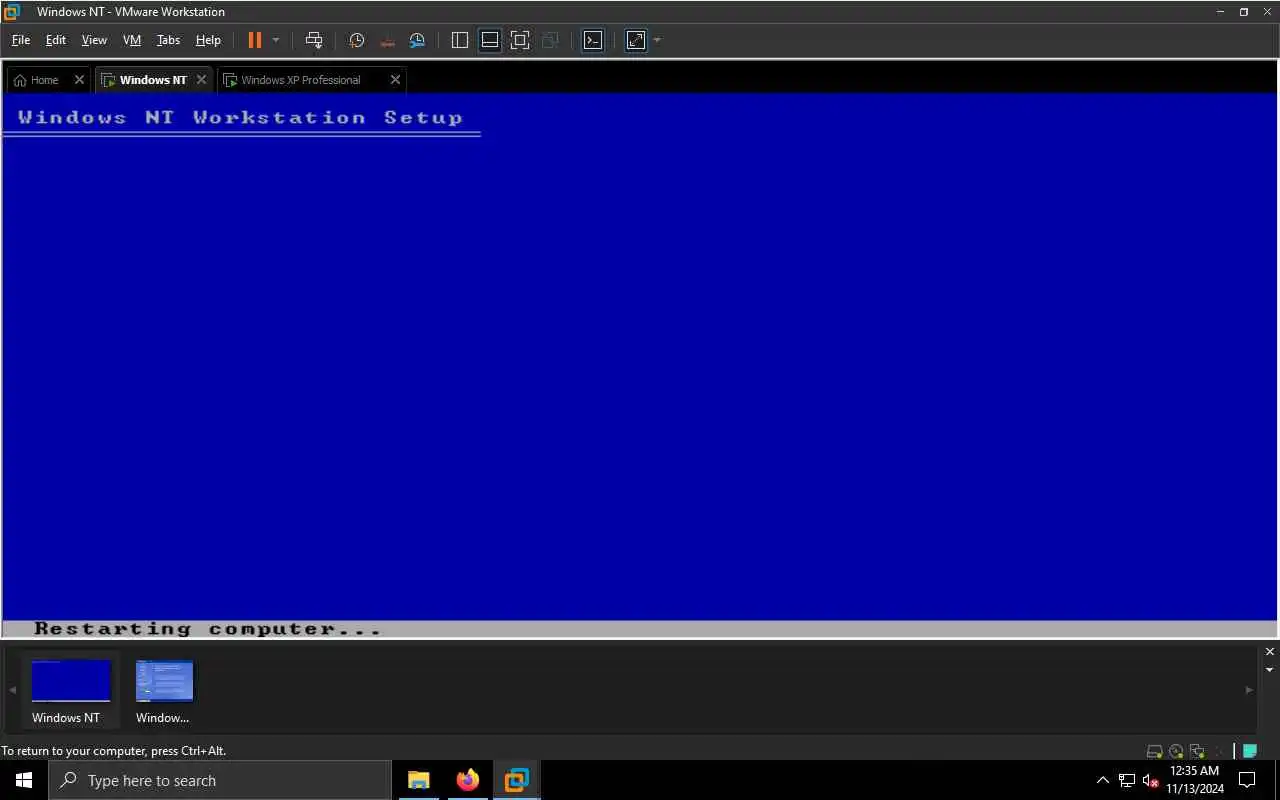The height and width of the screenshot is (800, 1280).
Task: Select the Windows XP thumbnail in bar
Action: pyautogui.click(x=164, y=690)
